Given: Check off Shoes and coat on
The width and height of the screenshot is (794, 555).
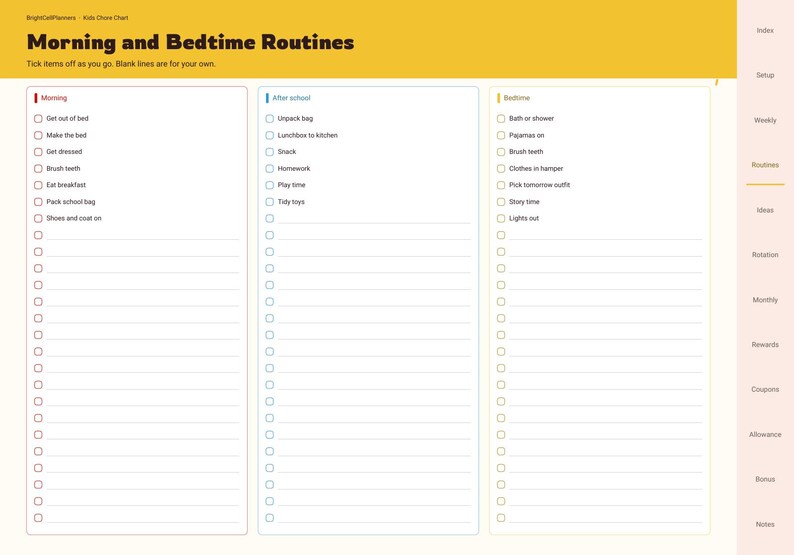Looking at the screenshot, I should pyautogui.click(x=38, y=218).
